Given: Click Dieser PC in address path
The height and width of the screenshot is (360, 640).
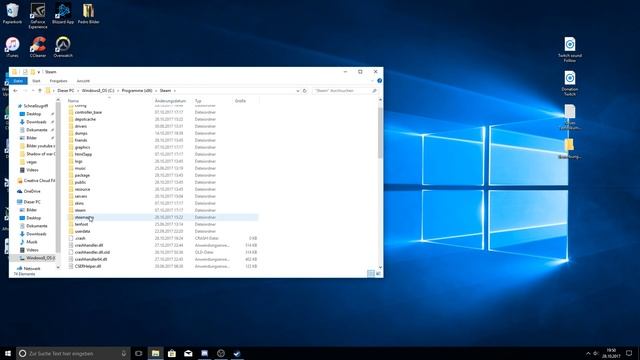Looking at the screenshot, I should click(x=66, y=91).
